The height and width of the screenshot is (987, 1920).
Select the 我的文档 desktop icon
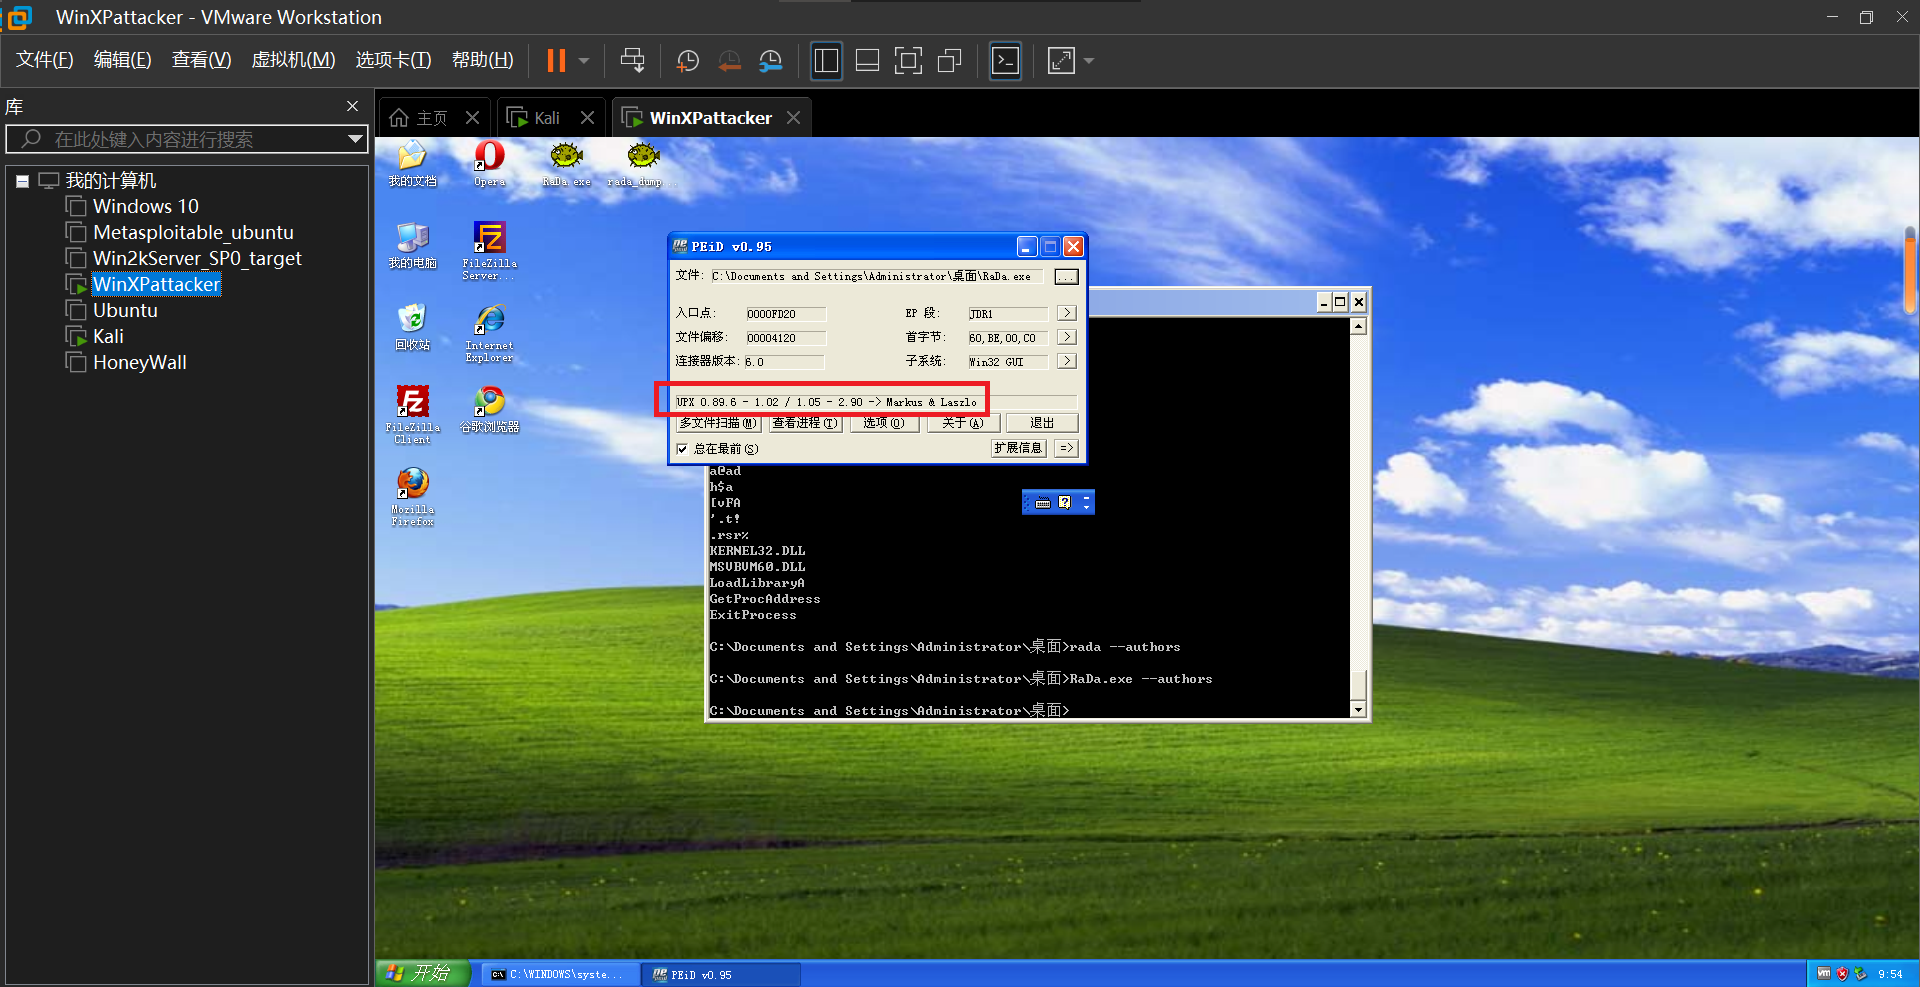412,165
